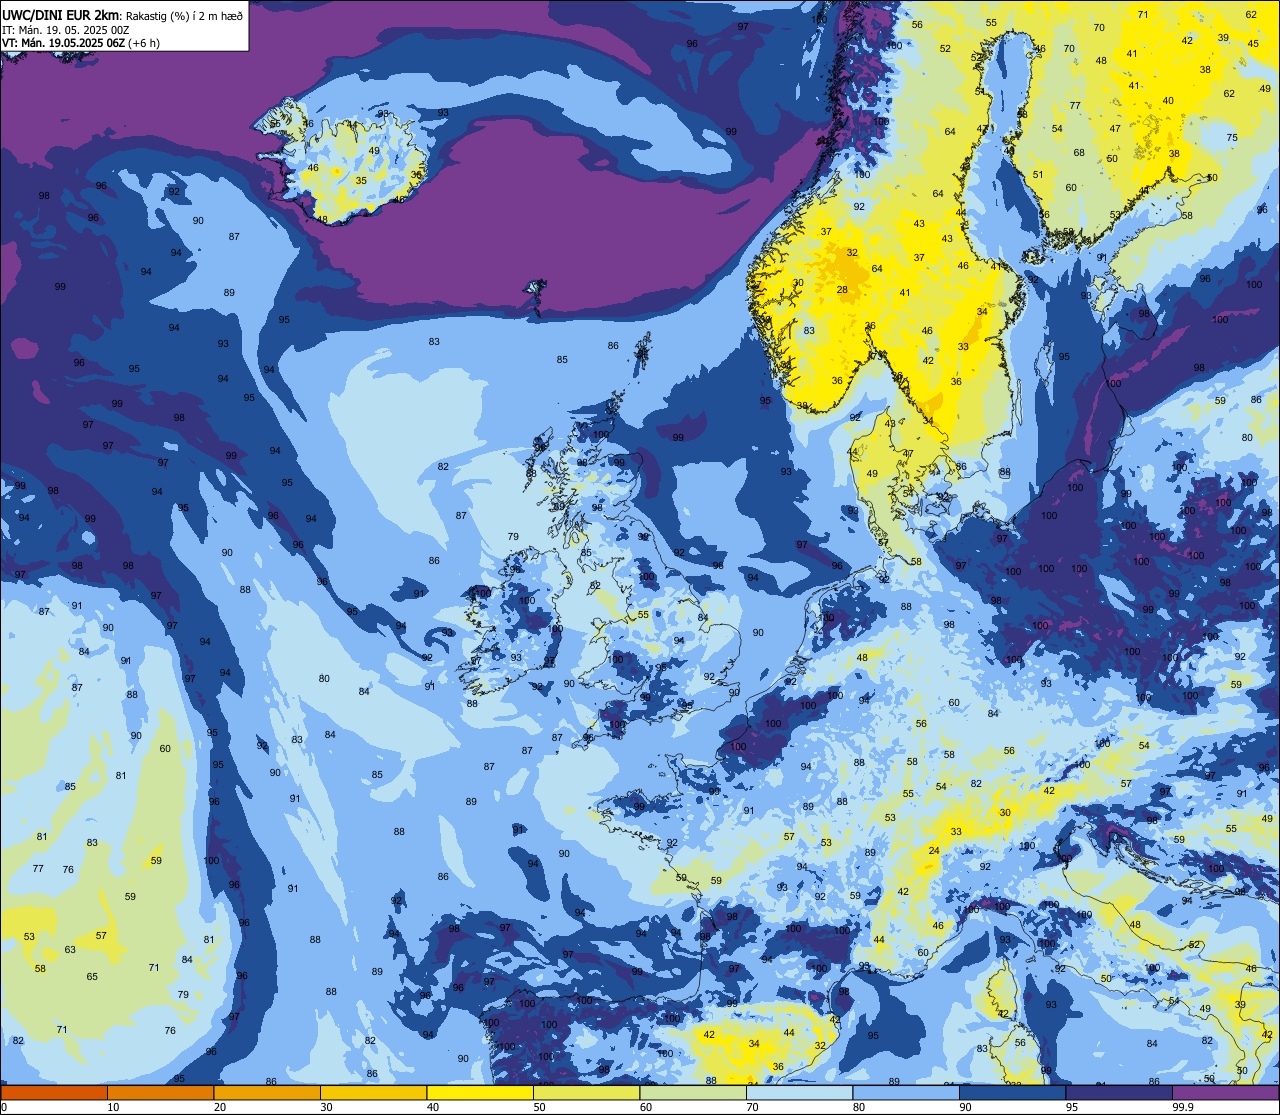Click the value "24" near the Alps
This screenshot has width=1280, height=1115.
[934, 851]
